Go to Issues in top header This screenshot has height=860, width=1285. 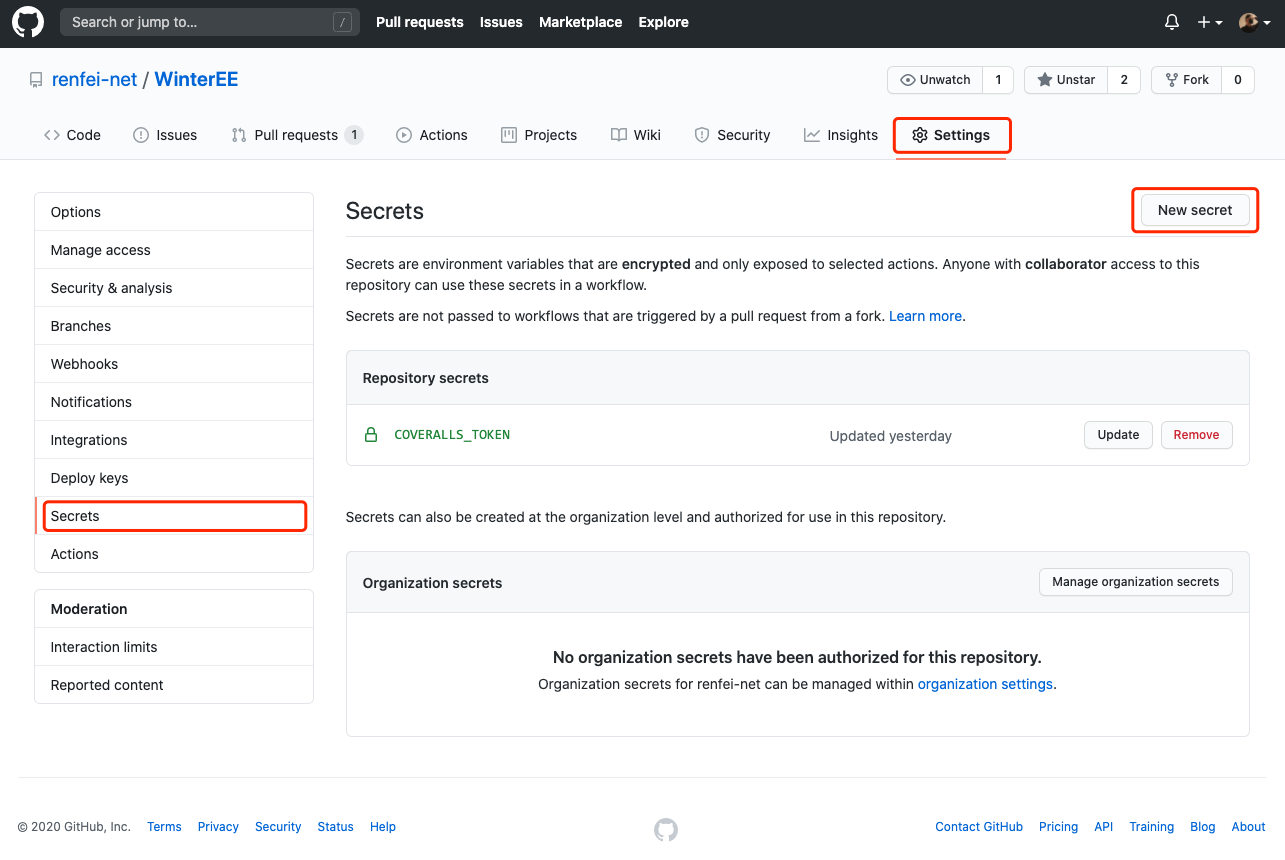click(501, 22)
